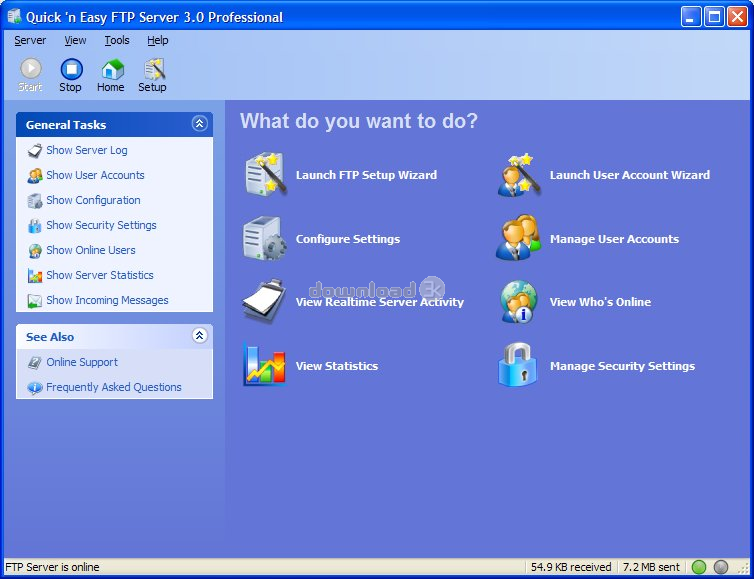The image size is (754, 579).
Task: Click the '54.9 KB received' status entry
Action: point(571,567)
